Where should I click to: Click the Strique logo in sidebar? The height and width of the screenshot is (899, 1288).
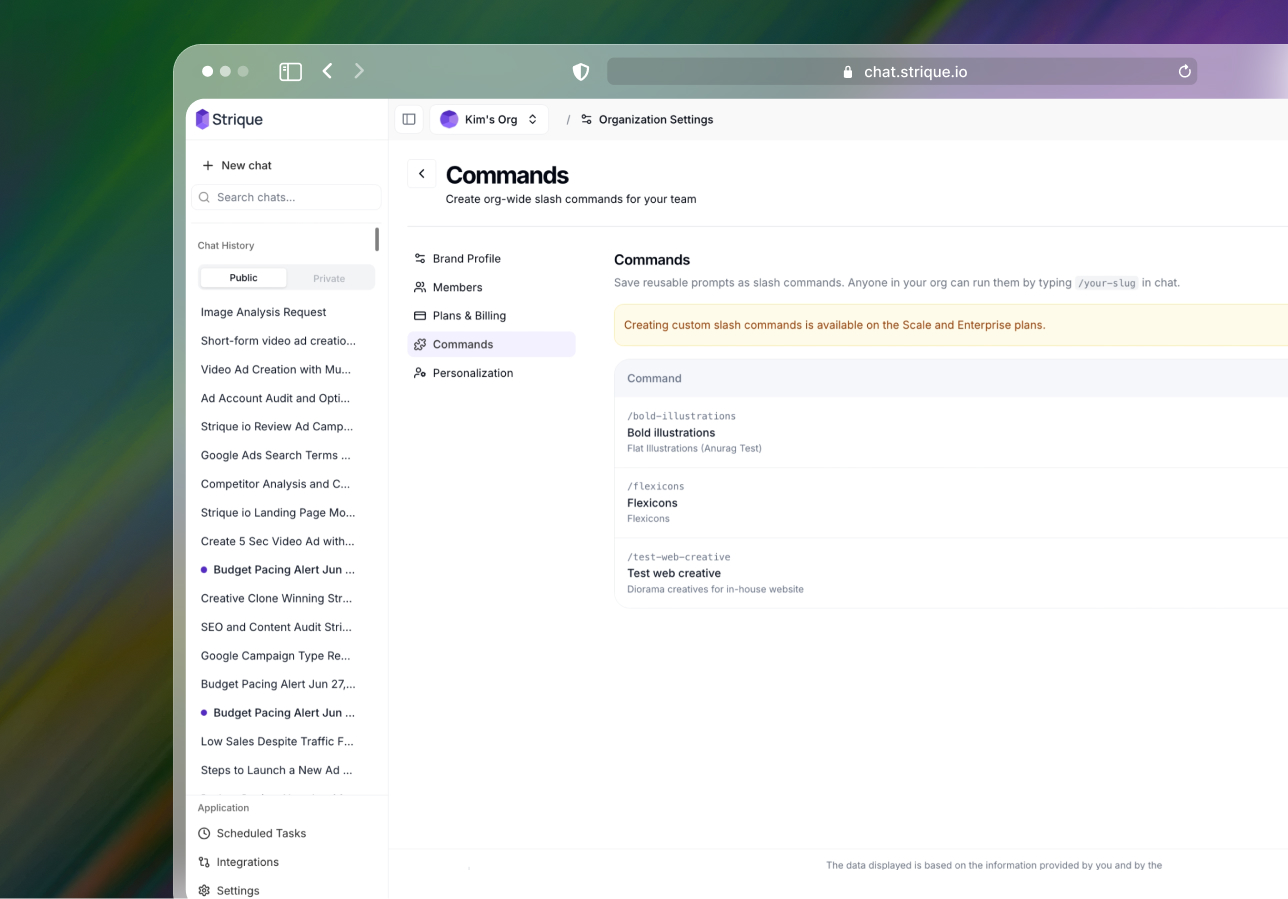(x=229, y=119)
